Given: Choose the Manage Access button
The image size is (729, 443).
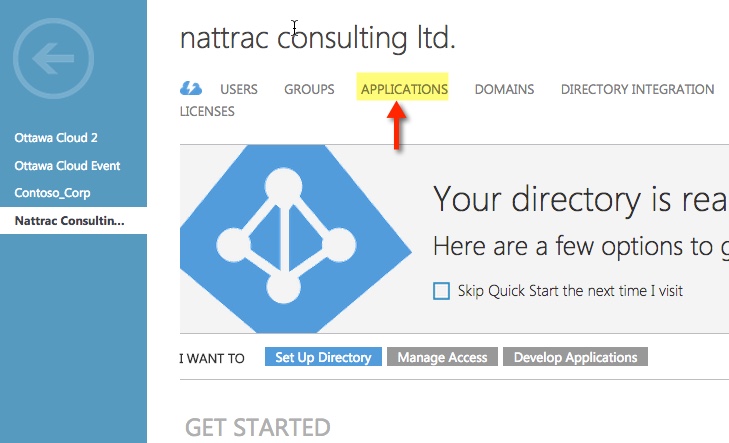Looking at the screenshot, I should pos(442,357).
